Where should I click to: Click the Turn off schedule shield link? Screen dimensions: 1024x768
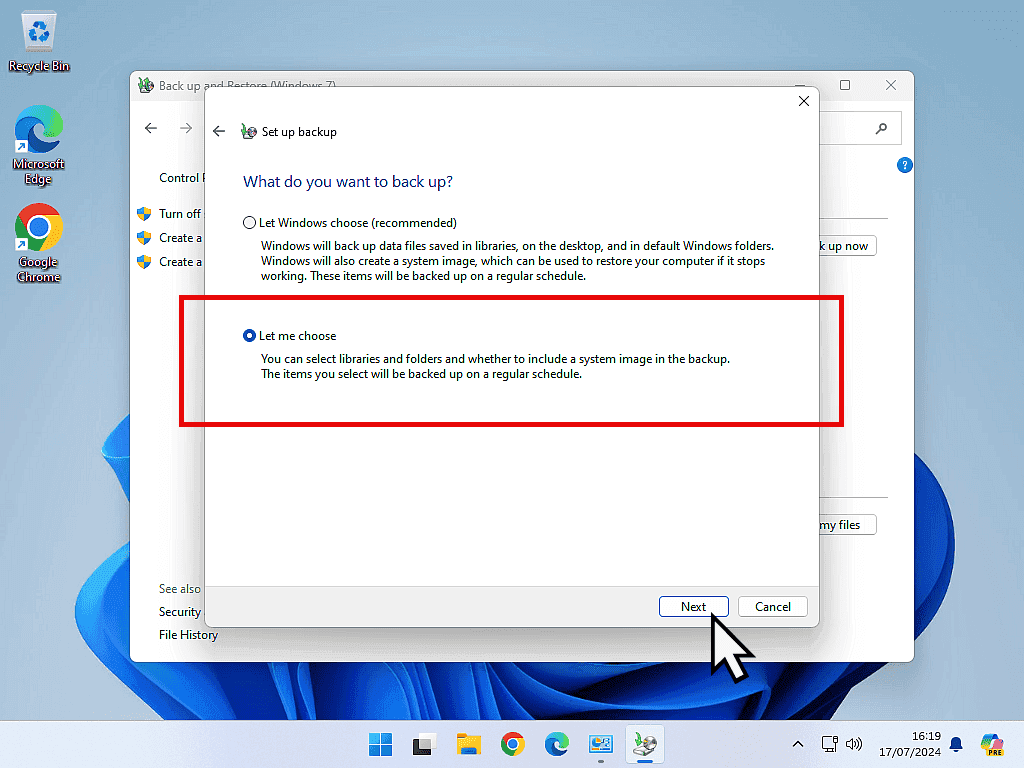click(x=180, y=214)
